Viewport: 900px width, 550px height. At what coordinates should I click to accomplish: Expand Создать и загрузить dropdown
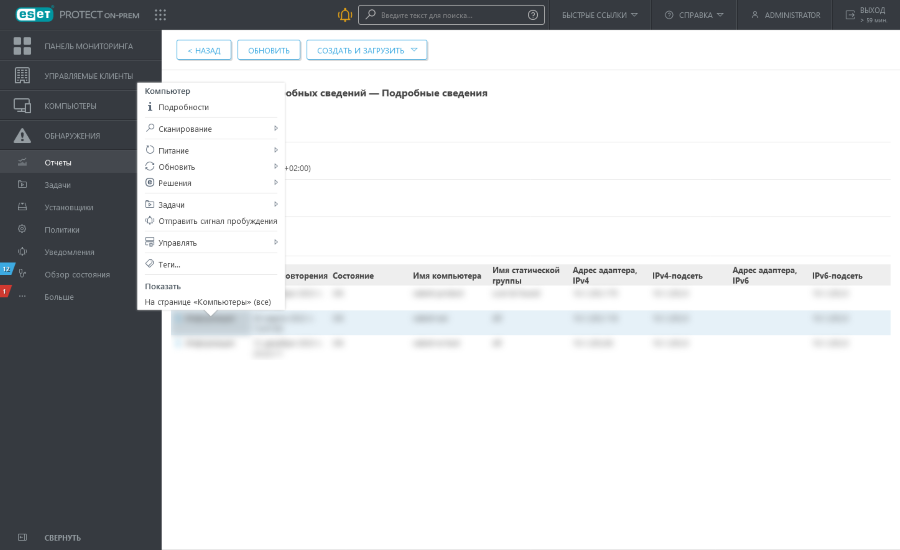coord(366,50)
